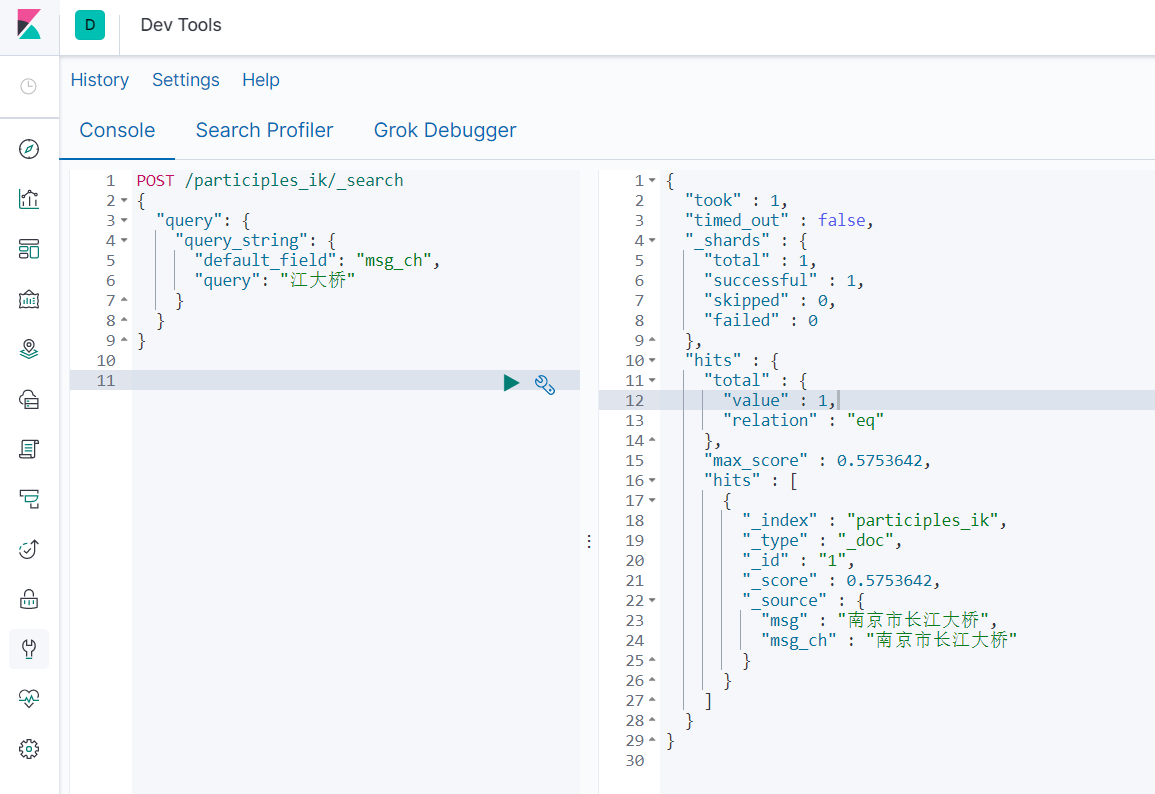Collapse "_shards" fold at response line 4
This screenshot has width=1155, height=794.
click(x=652, y=240)
